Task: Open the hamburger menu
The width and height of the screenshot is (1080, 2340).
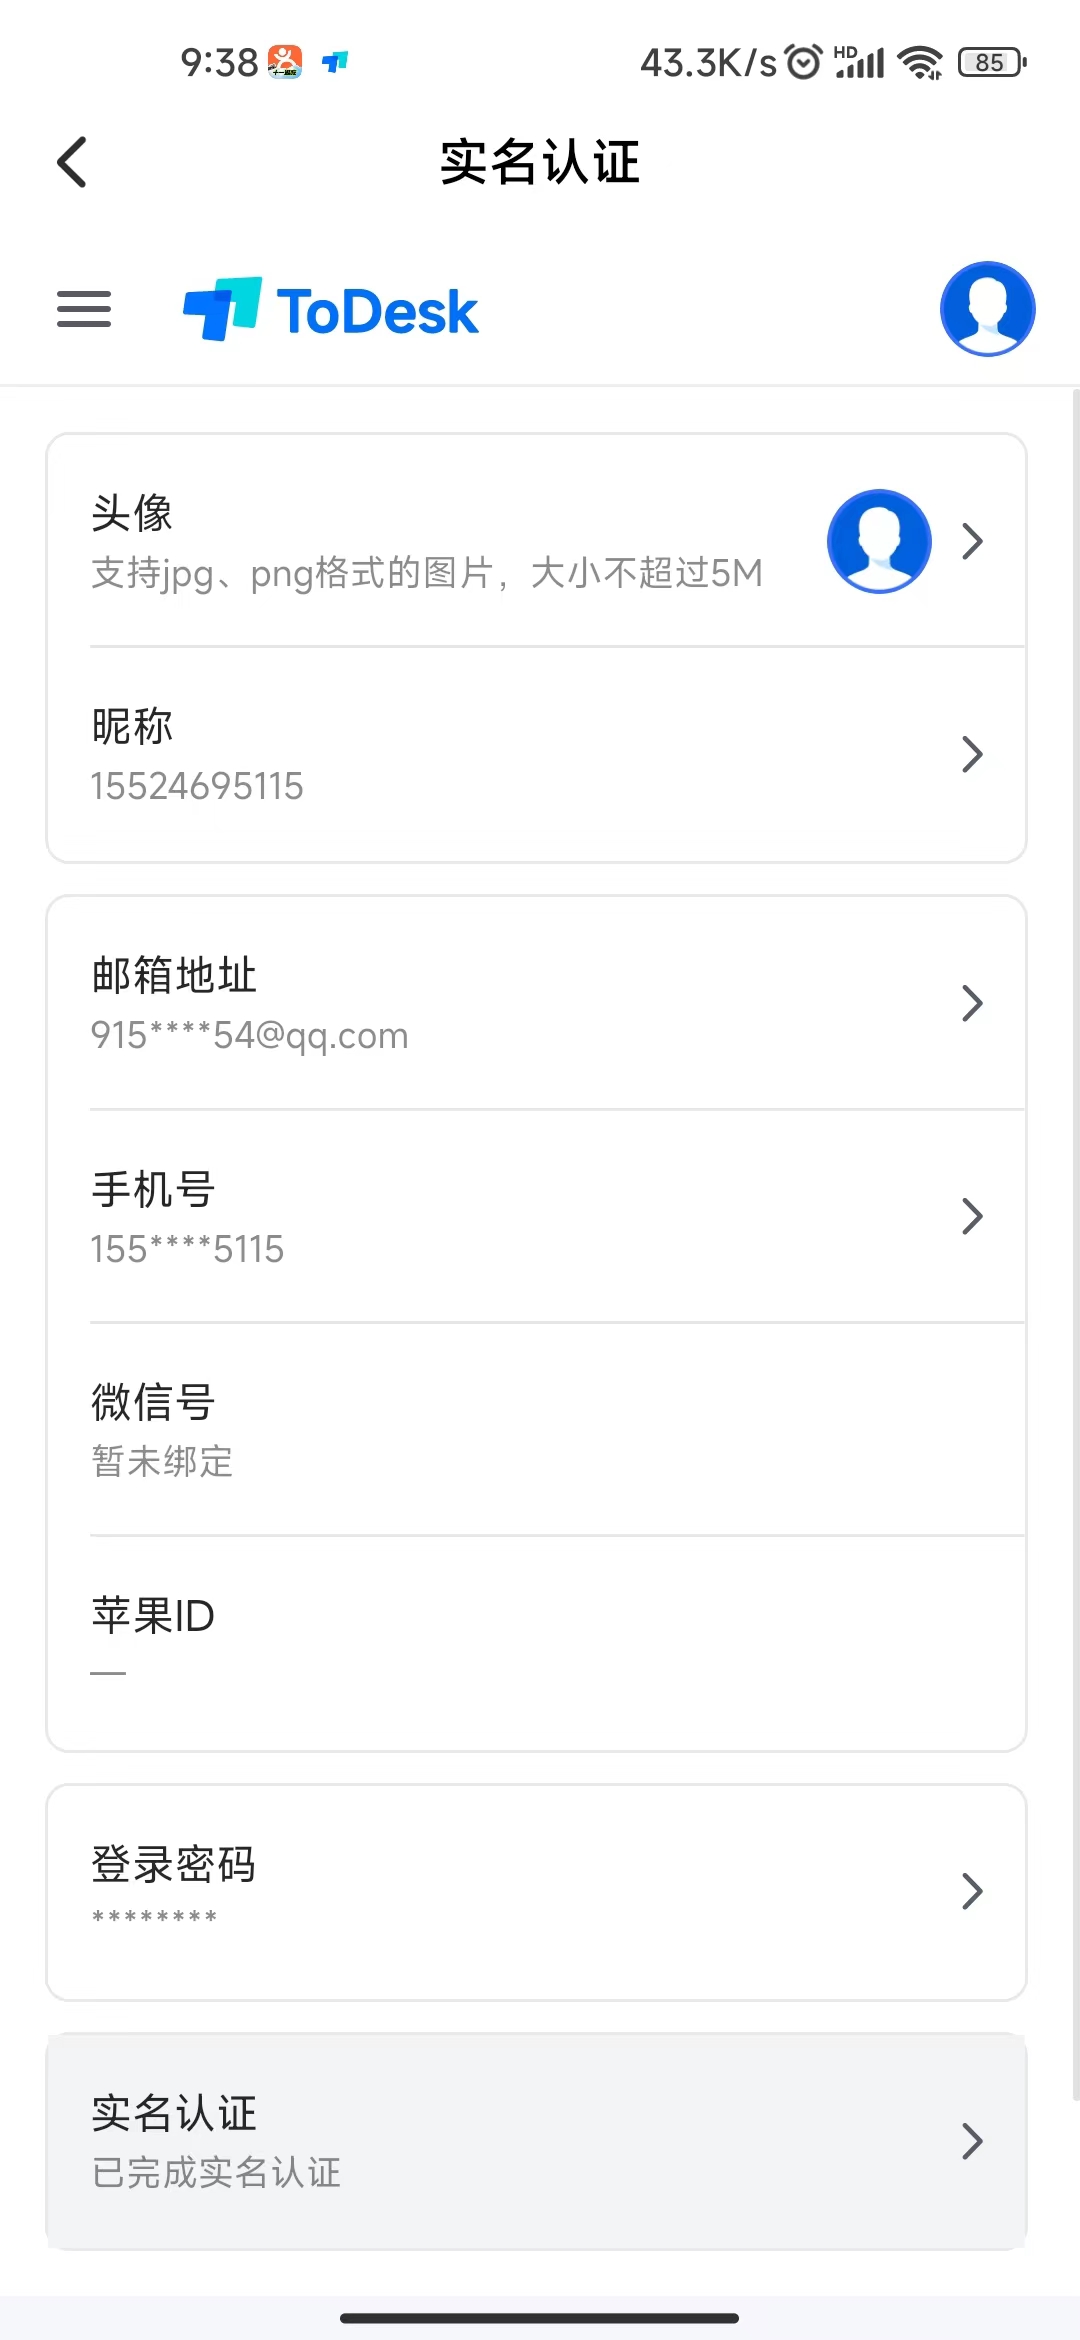Action: (x=84, y=309)
